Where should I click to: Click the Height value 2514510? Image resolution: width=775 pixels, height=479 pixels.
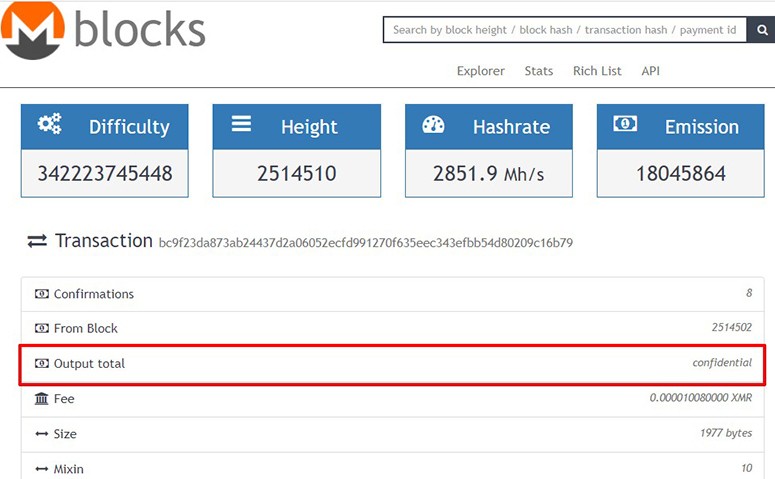pos(296,173)
